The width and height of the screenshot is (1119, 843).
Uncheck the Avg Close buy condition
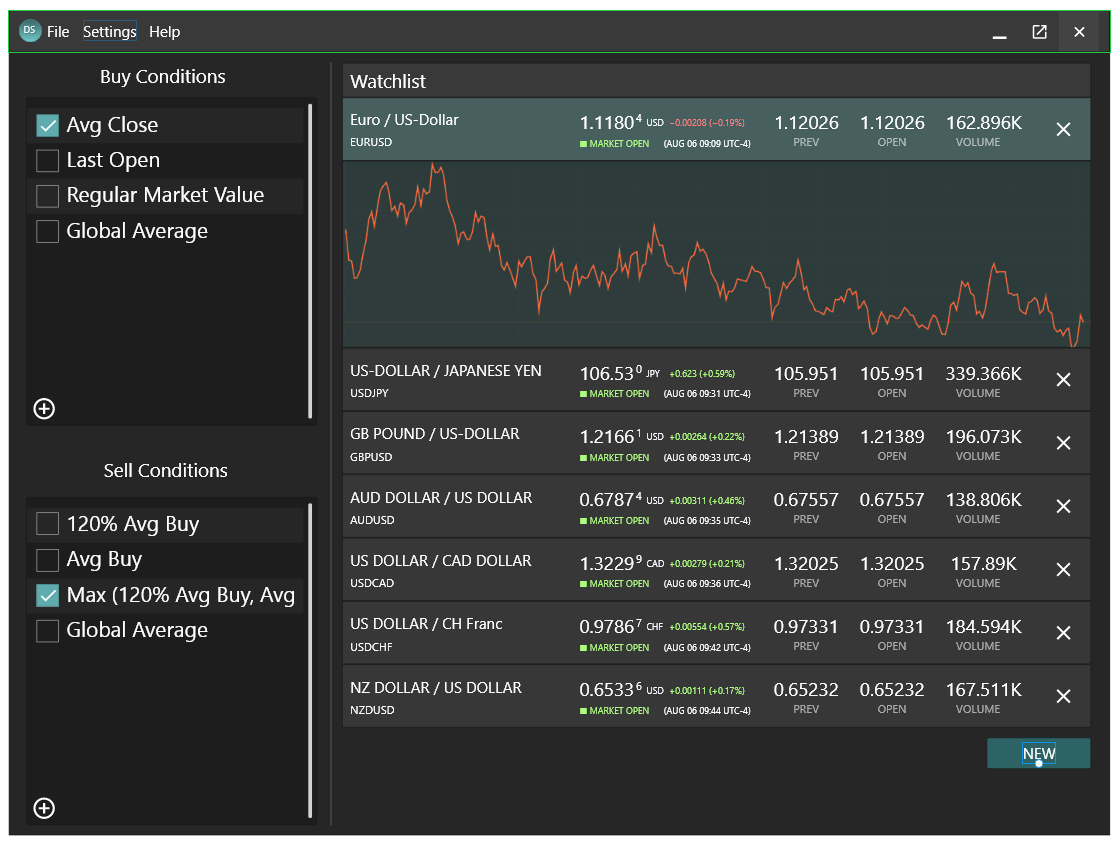coord(47,125)
